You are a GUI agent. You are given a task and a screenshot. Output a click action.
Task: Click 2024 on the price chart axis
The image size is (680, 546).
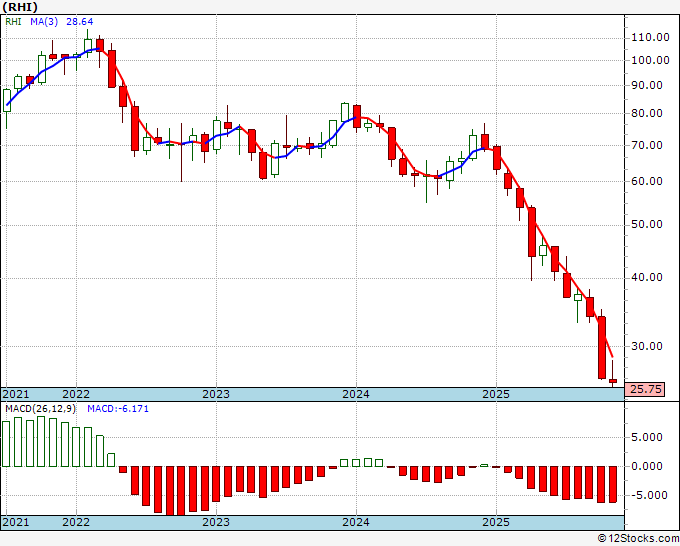coord(356,394)
